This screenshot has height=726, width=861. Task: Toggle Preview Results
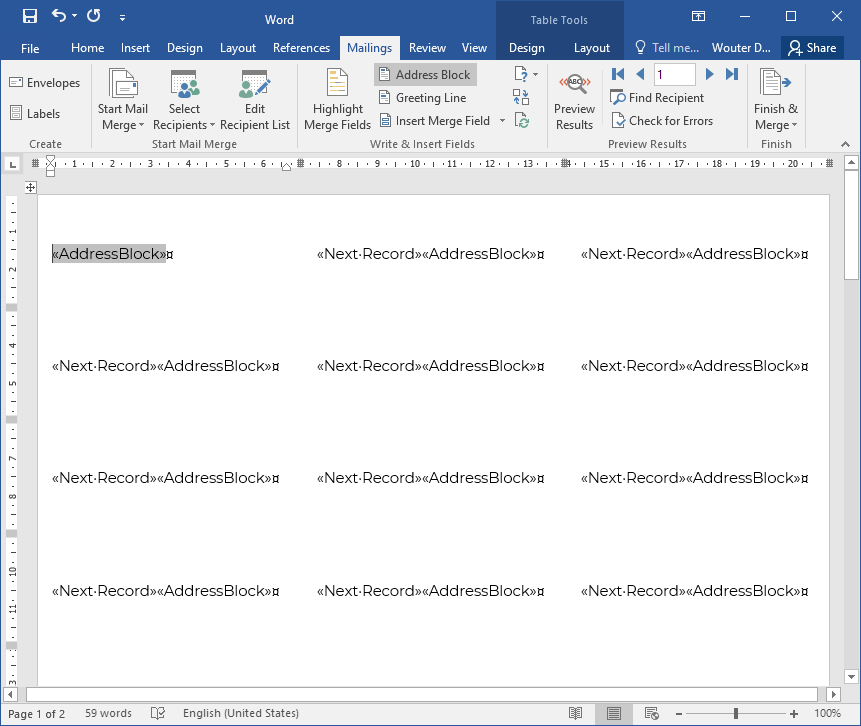pos(574,100)
